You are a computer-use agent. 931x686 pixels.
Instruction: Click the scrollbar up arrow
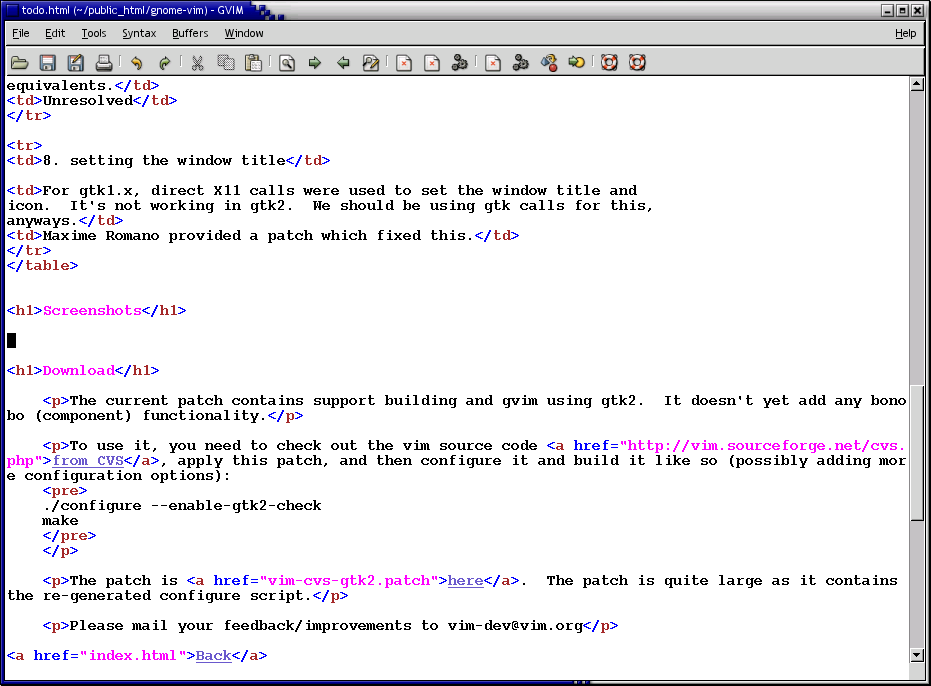pos(917,84)
